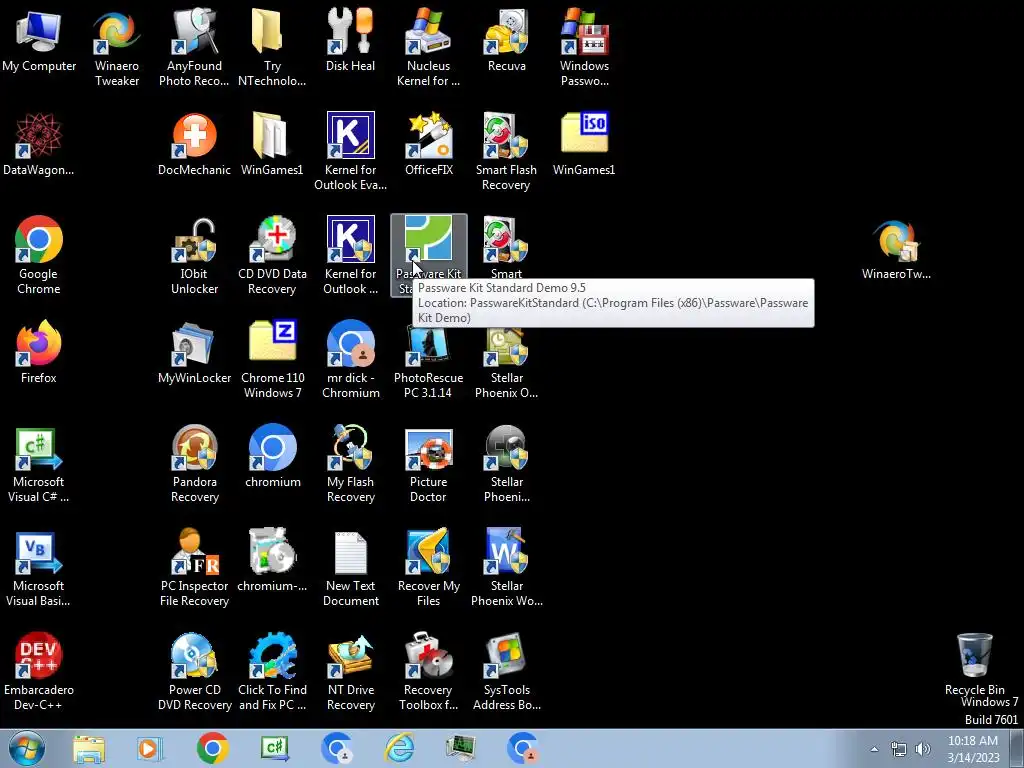Open Kernel for Outlook shortcut beside Passware
Viewport: 1024px width, 768px height.
pyautogui.click(x=350, y=256)
